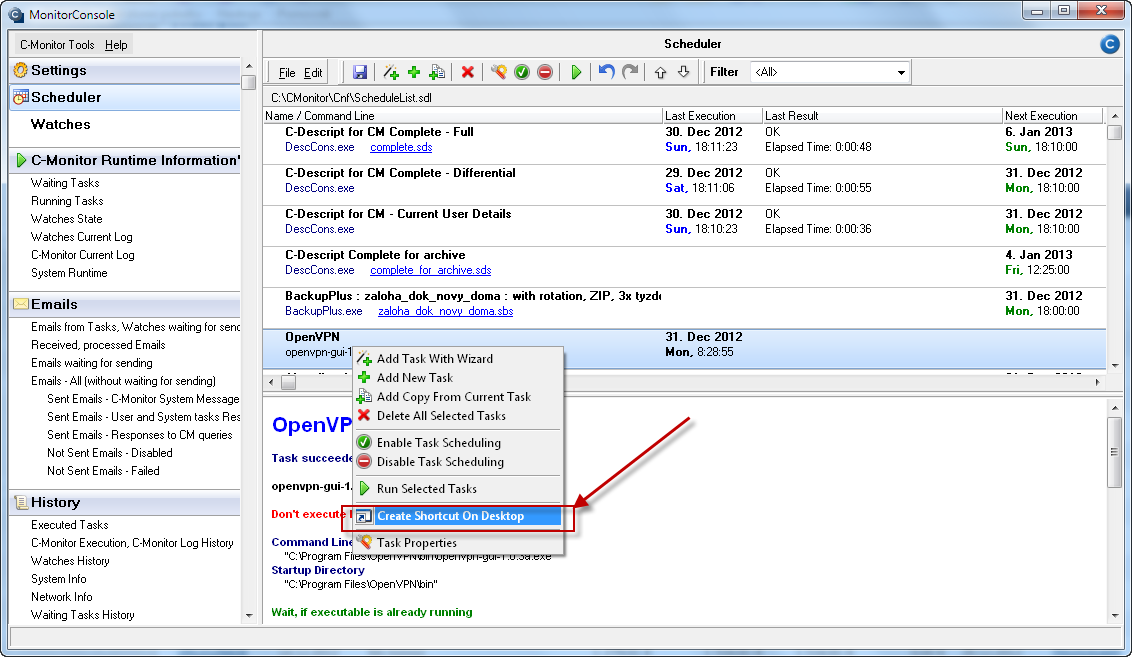This screenshot has height=657, width=1132.
Task: Click the blue C logo icon near Scheduler title
Action: (1110, 45)
